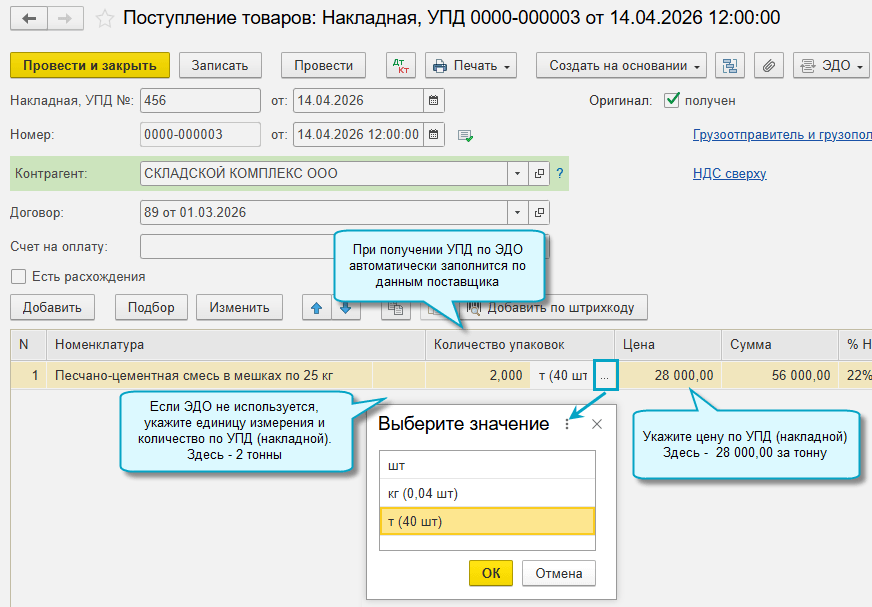This screenshot has height=607, width=872.
Task: Go back with the left arrow button
Action: coord(29,18)
